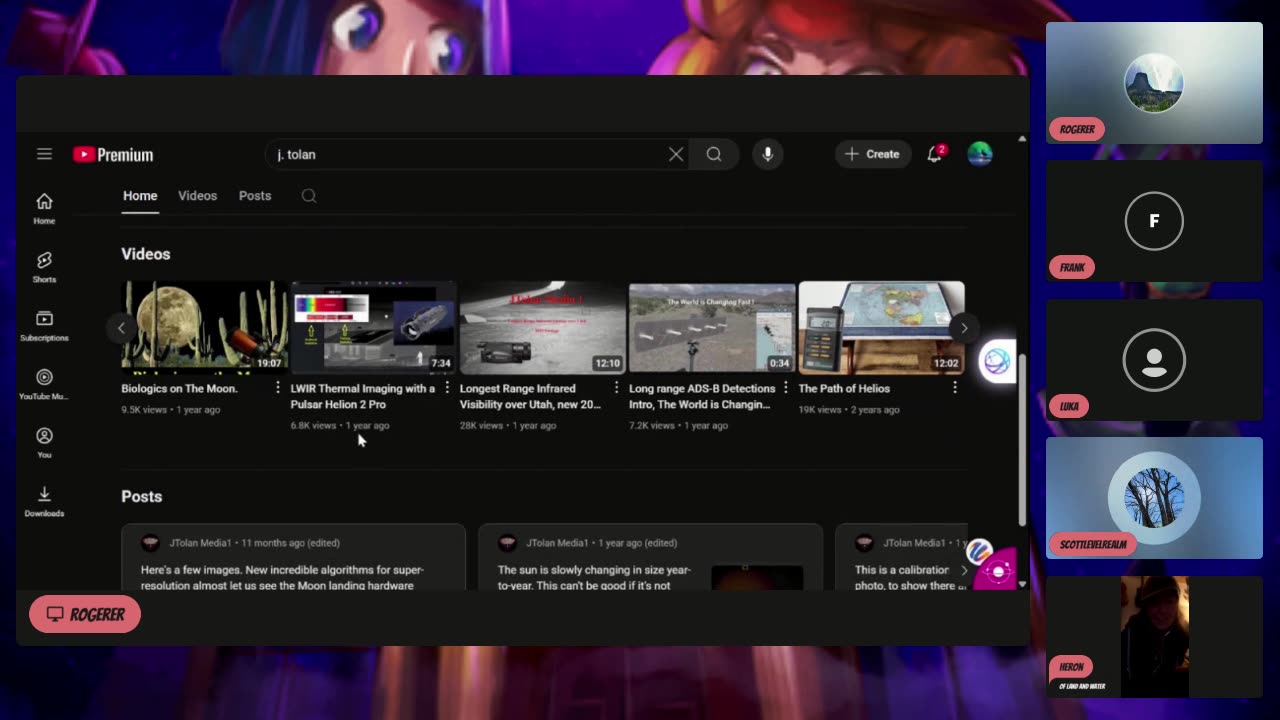Image resolution: width=1280 pixels, height=720 pixels.
Task: Submit search with magnifier button
Action: [x=714, y=154]
